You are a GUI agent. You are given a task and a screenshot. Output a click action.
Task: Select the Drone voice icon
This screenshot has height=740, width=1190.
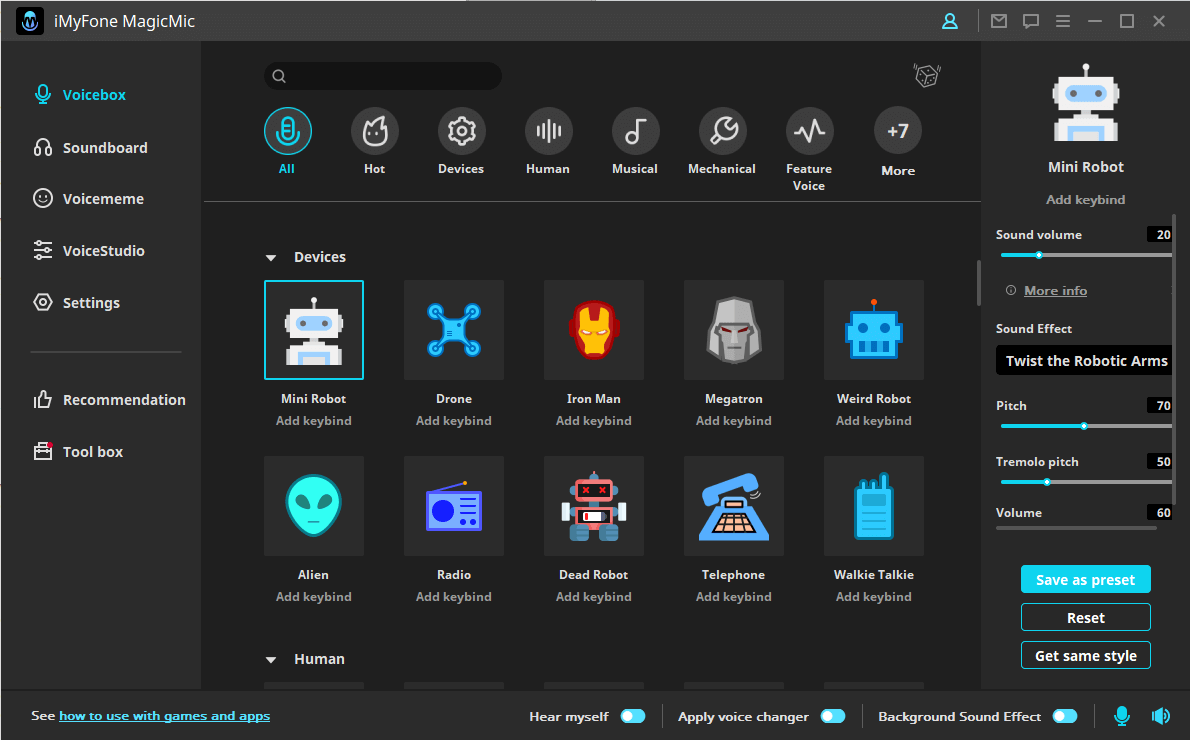[454, 330]
